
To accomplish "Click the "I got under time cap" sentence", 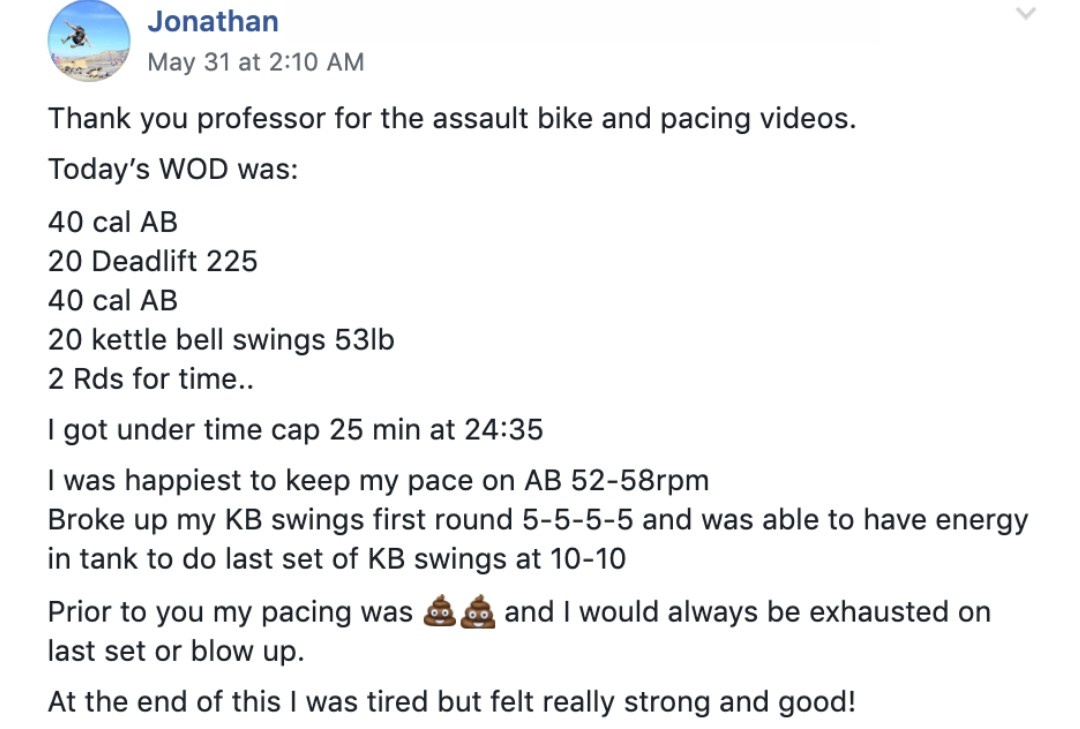I will click(x=295, y=430).
